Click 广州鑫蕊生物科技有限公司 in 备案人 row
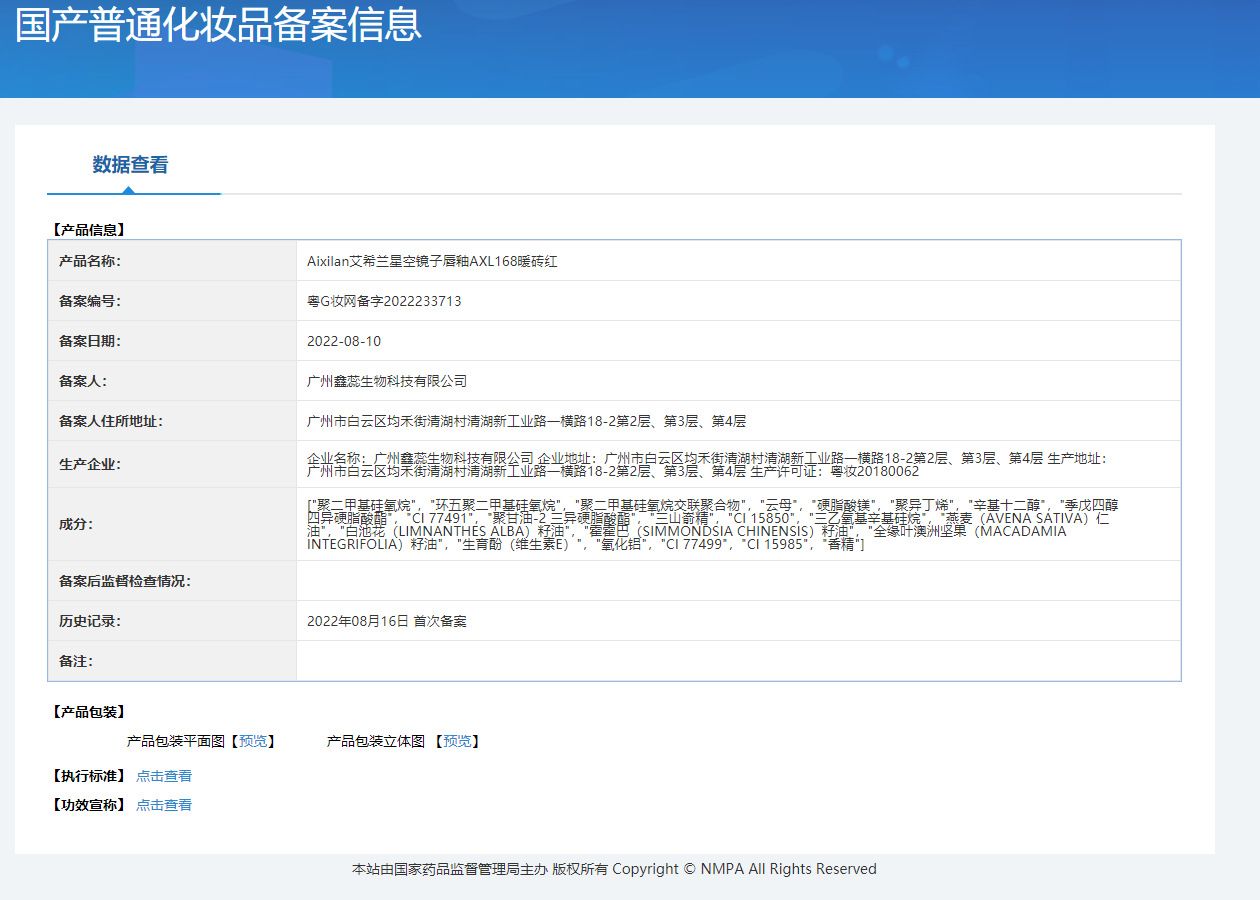 point(387,381)
